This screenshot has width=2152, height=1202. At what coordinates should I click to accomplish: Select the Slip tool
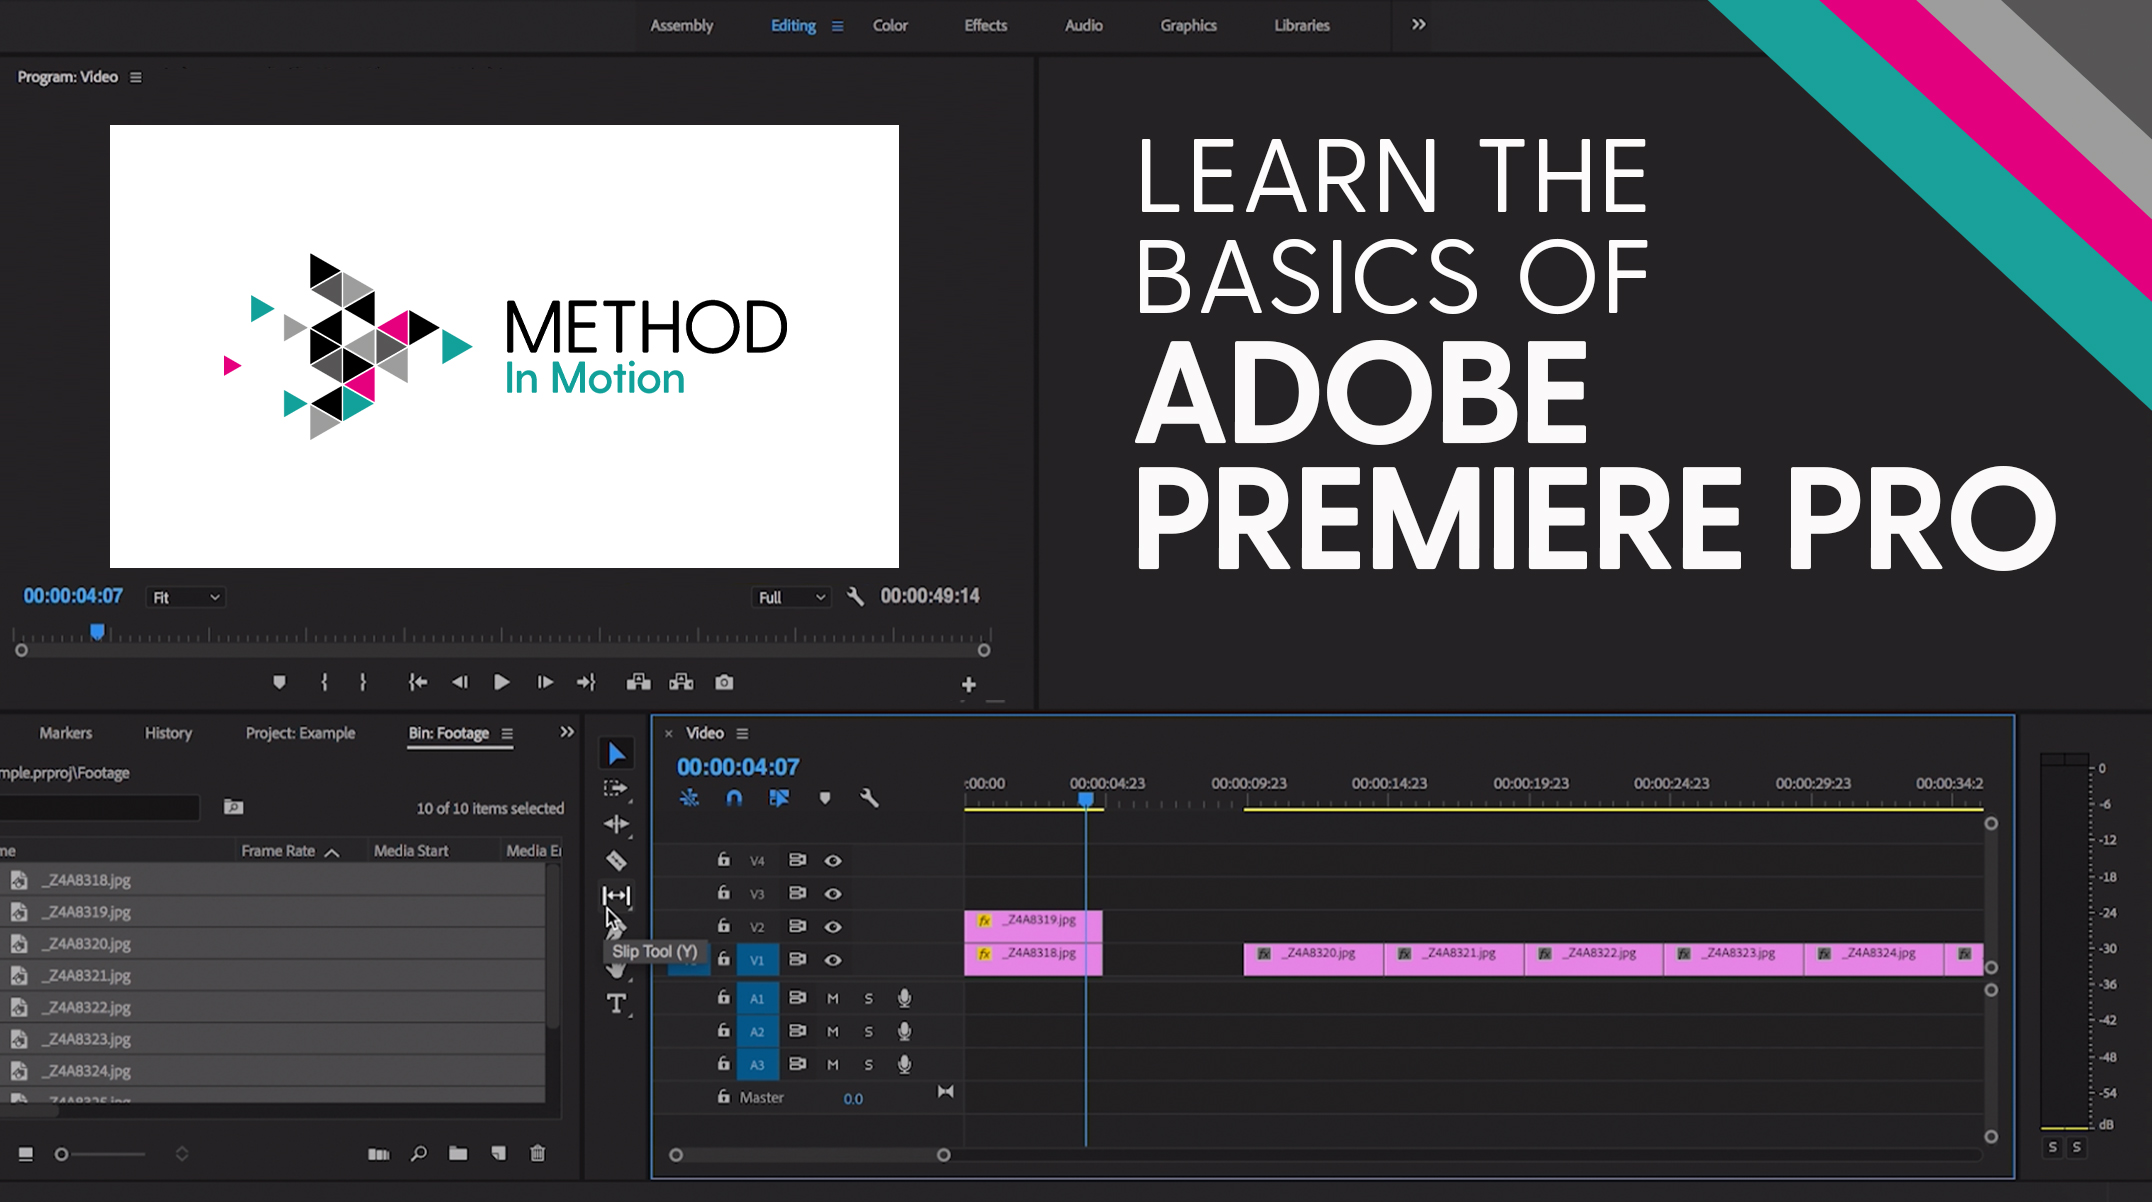[x=616, y=895]
